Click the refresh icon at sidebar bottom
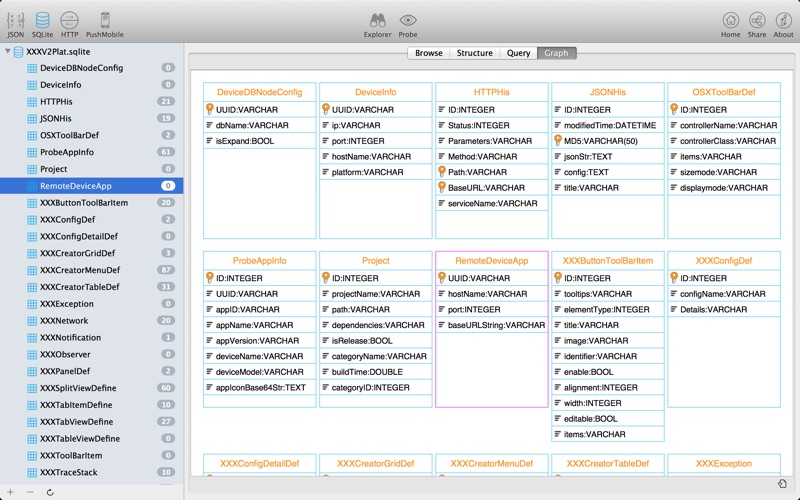This screenshot has height=500, width=800. tap(50, 492)
